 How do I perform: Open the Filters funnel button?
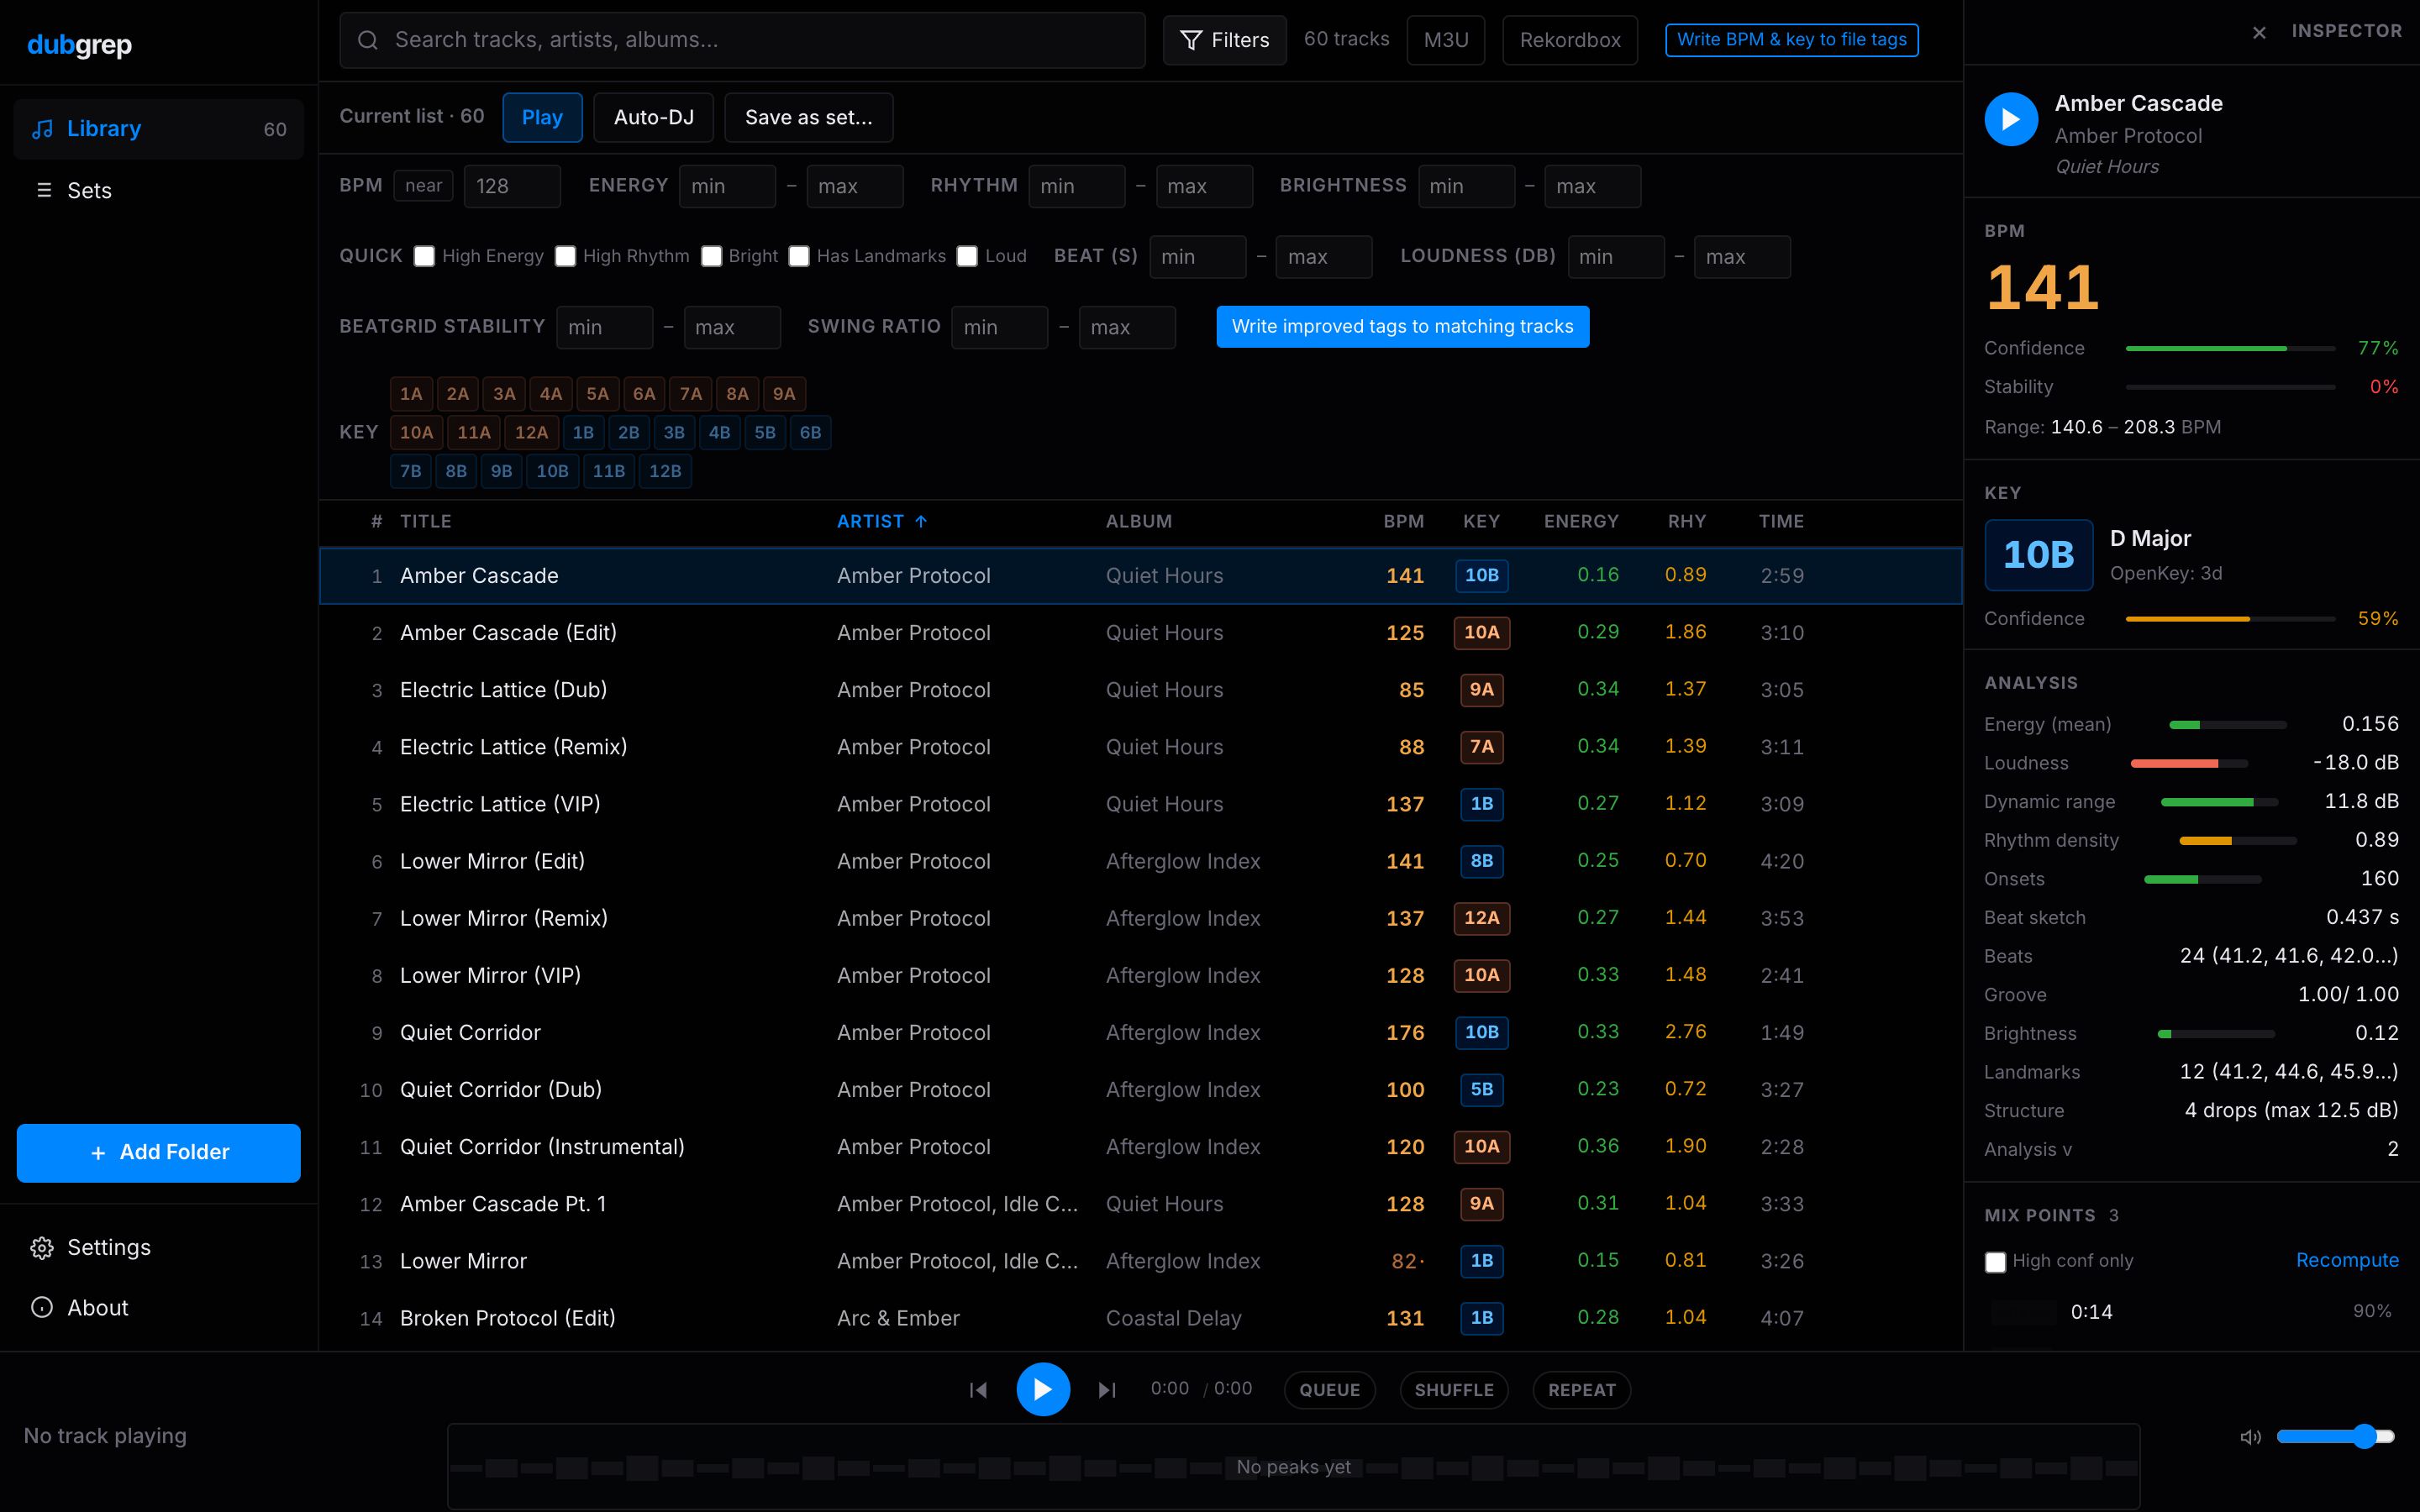click(1224, 40)
